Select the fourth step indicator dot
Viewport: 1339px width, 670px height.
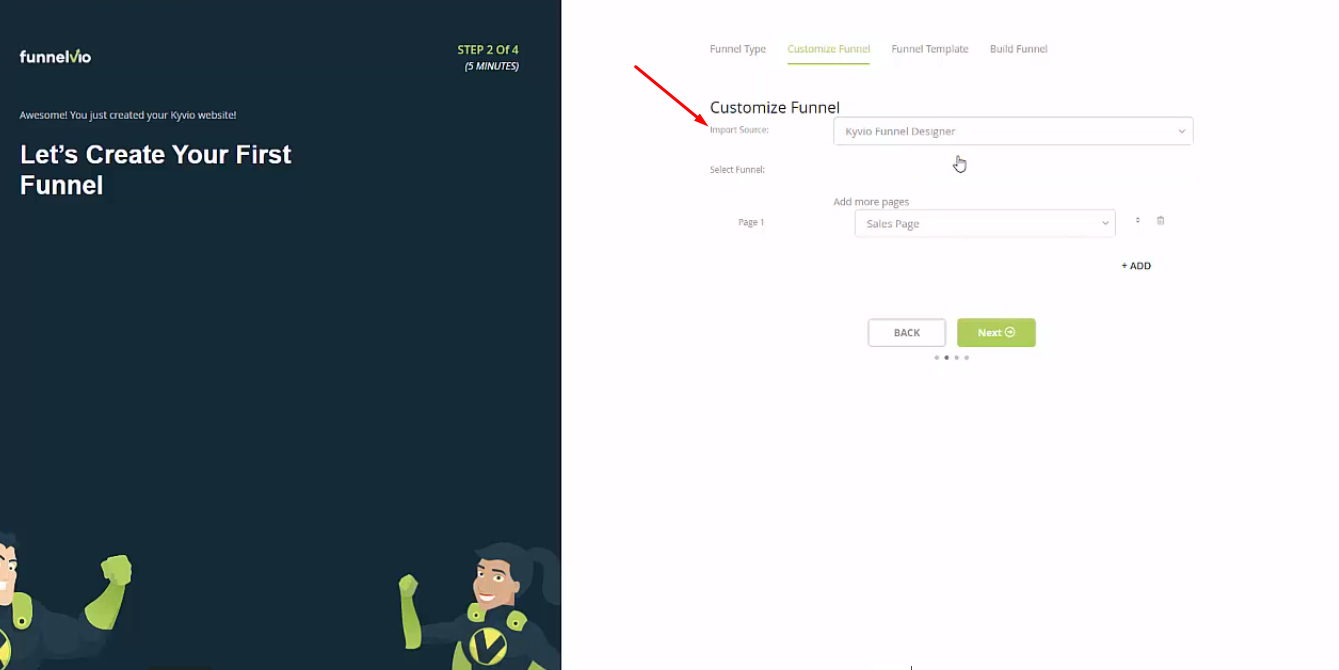[x=966, y=357]
